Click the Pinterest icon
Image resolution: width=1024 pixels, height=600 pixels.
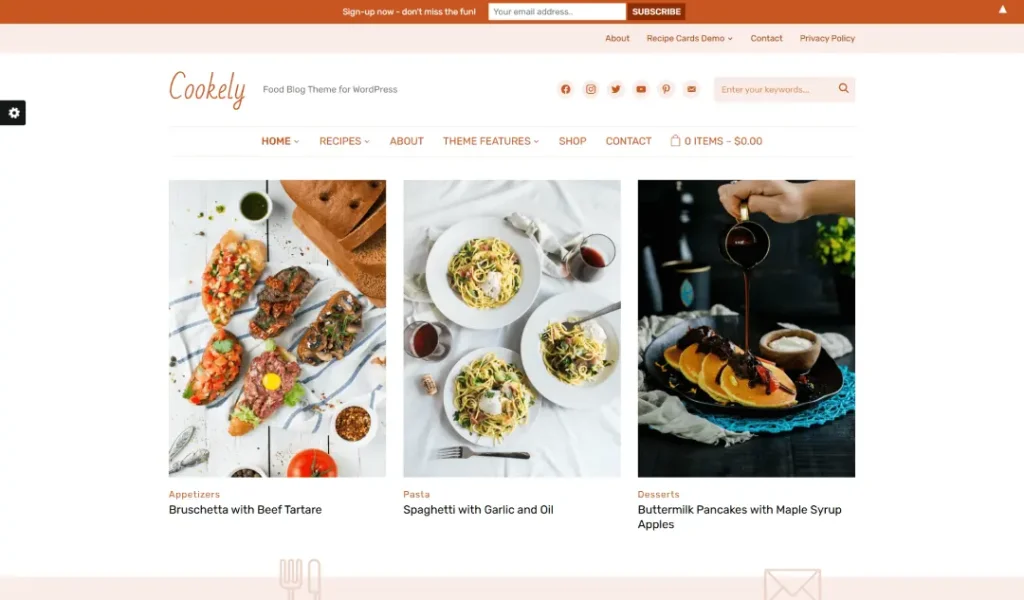coord(666,89)
